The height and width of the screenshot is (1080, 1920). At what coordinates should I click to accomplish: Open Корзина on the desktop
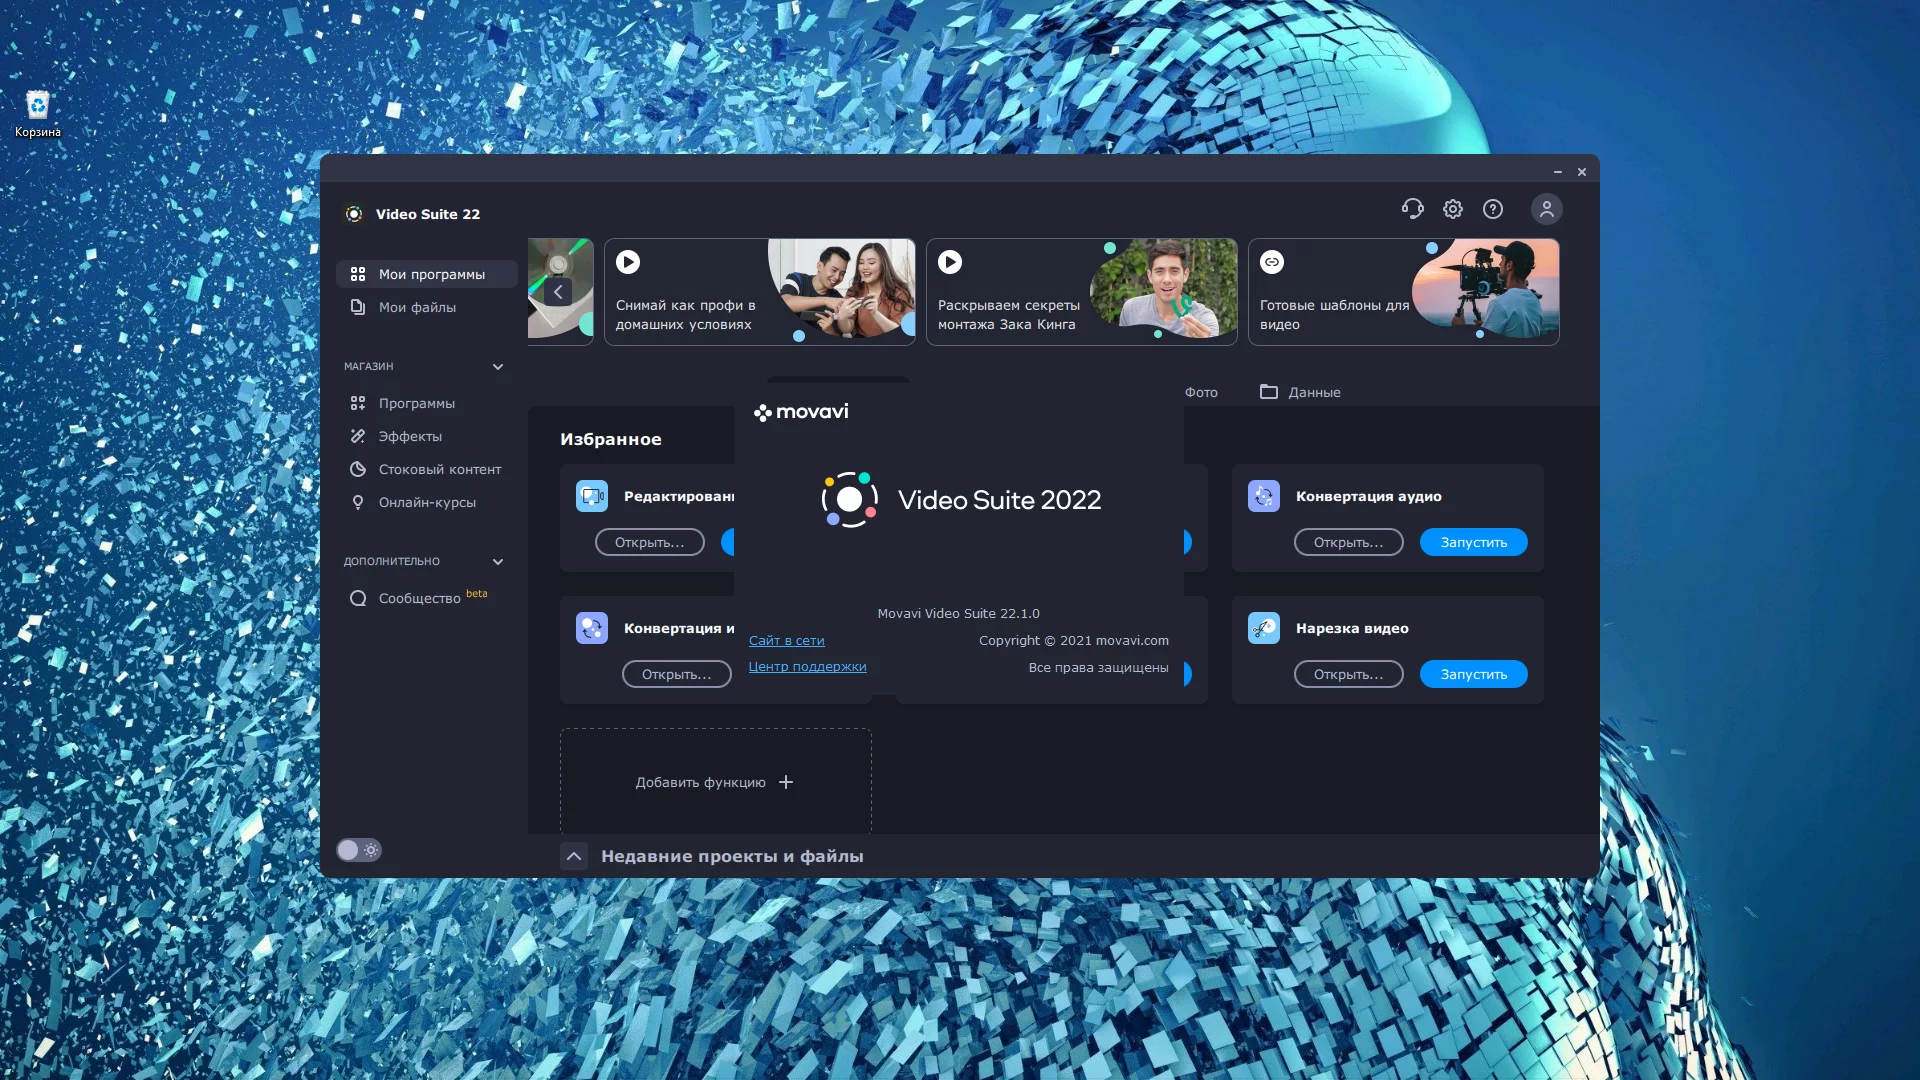[38, 114]
